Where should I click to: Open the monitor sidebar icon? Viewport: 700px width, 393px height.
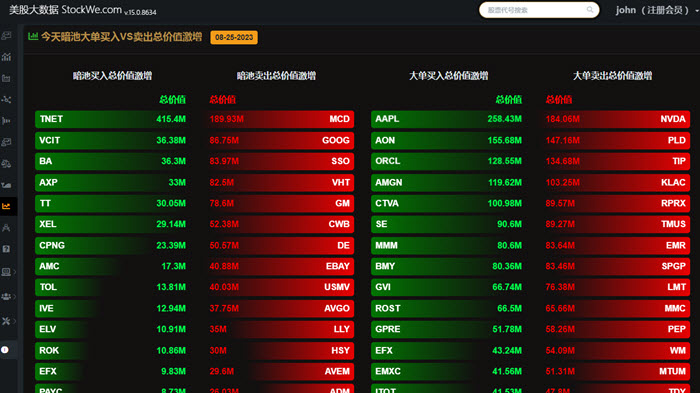[x=6, y=272]
